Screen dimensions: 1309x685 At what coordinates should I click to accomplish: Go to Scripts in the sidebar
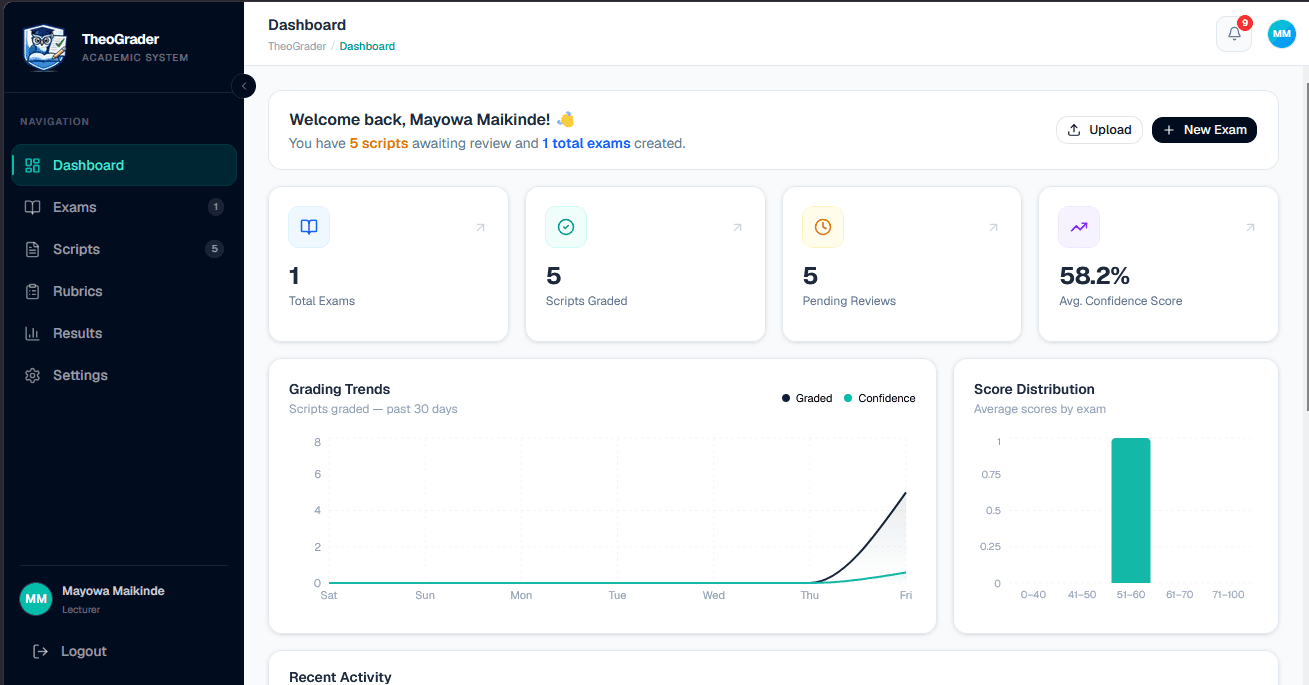coord(124,249)
